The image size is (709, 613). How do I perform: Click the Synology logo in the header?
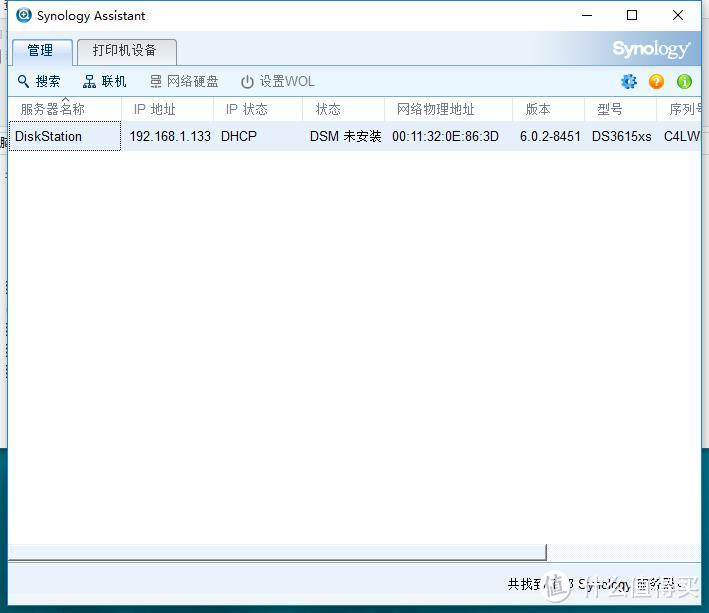(651, 49)
